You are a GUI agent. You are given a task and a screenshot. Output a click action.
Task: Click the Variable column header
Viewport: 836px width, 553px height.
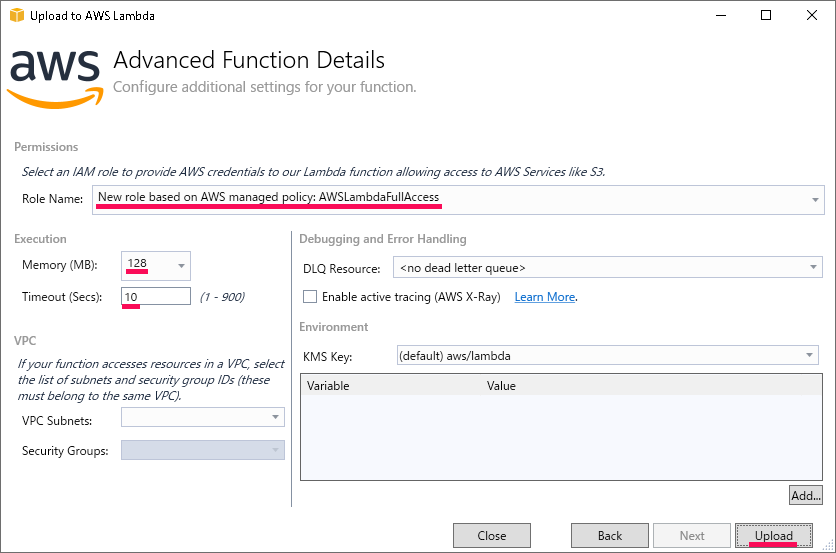pos(328,386)
